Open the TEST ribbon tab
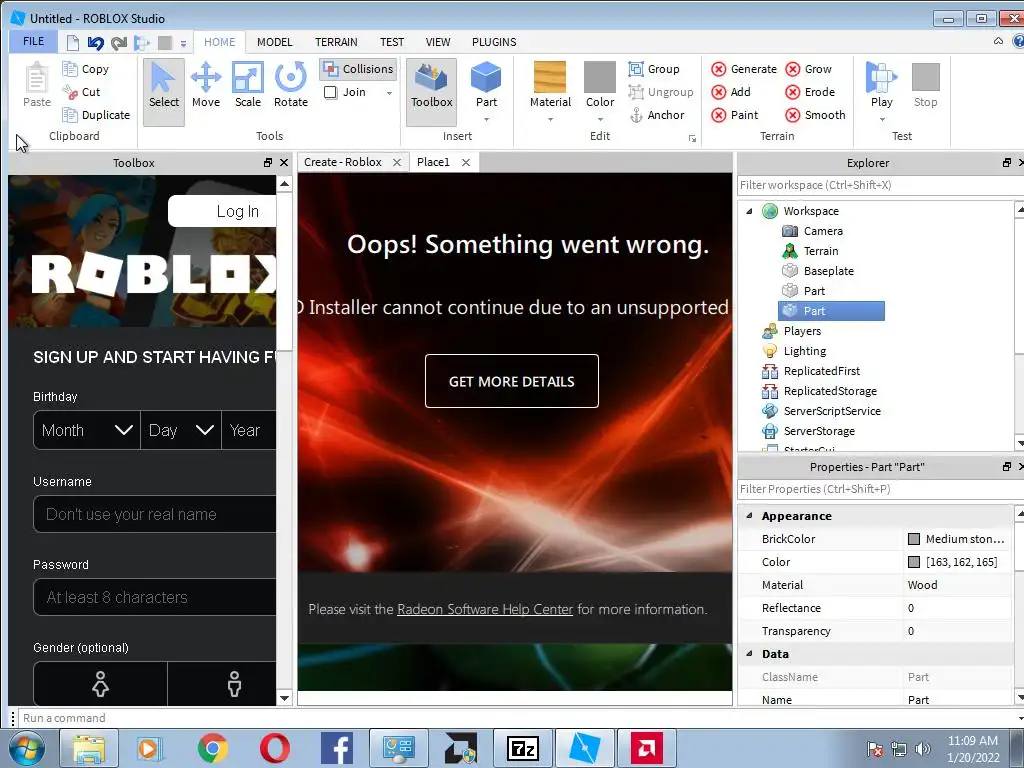This screenshot has width=1024, height=768. tap(392, 42)
